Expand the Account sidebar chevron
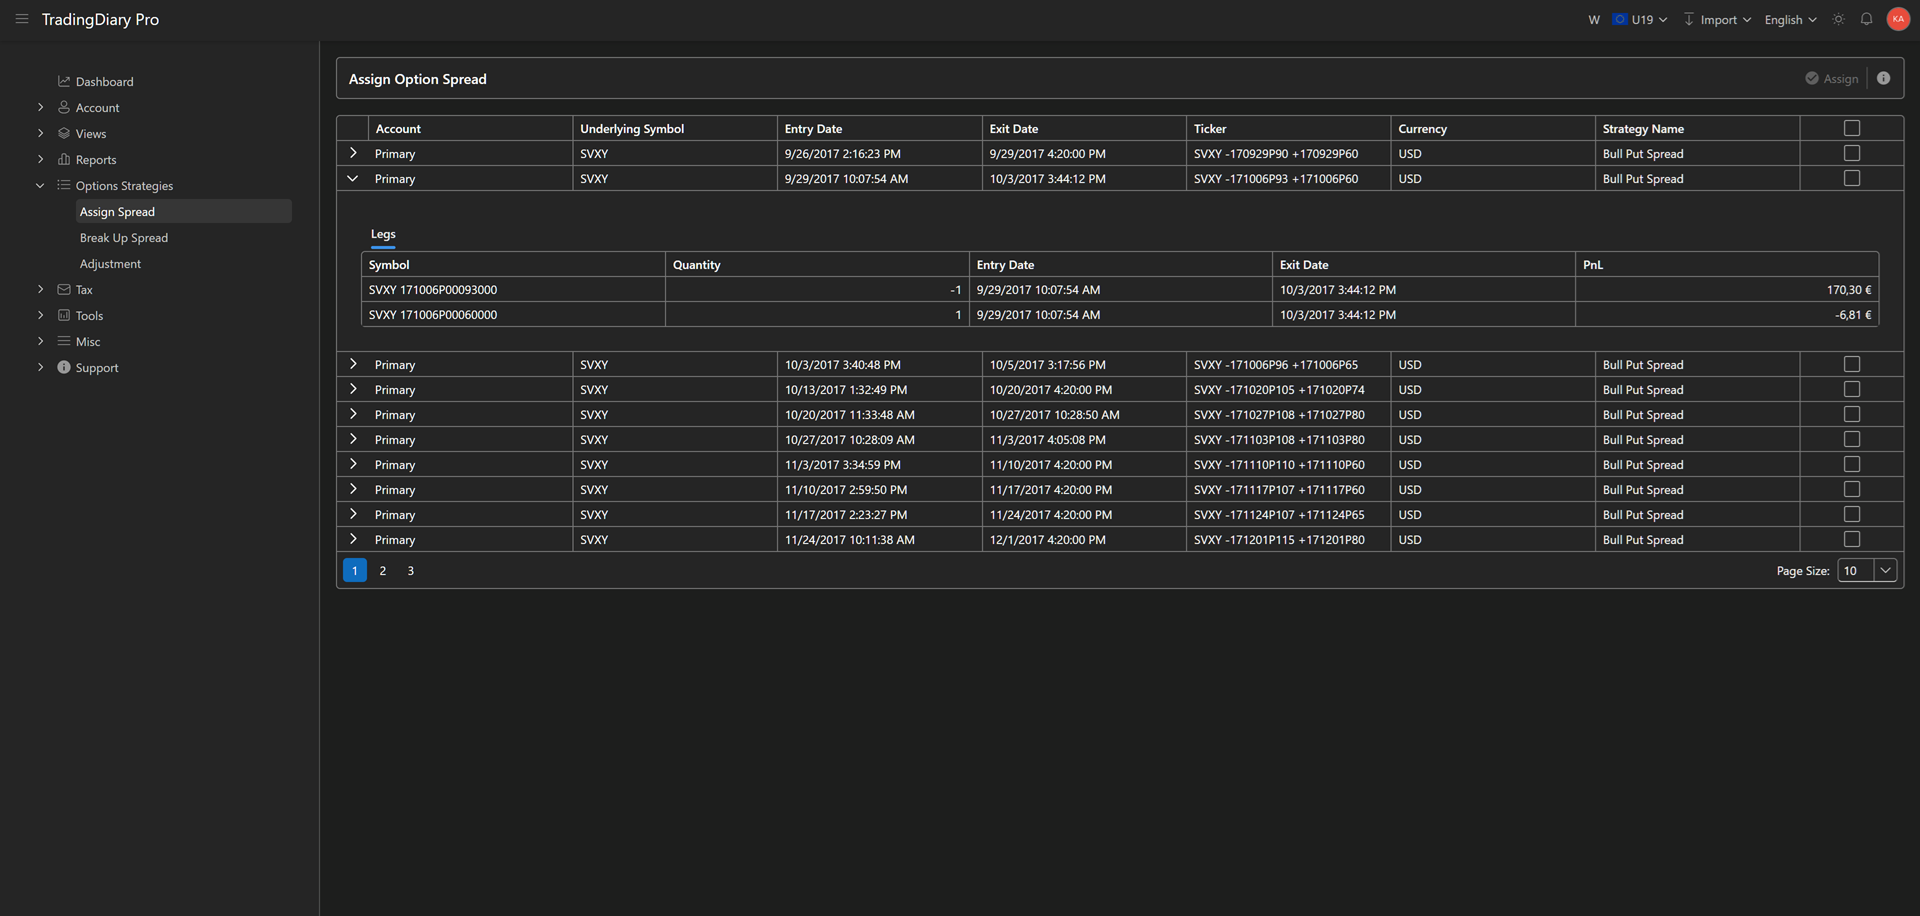 [x=40, y=107]
